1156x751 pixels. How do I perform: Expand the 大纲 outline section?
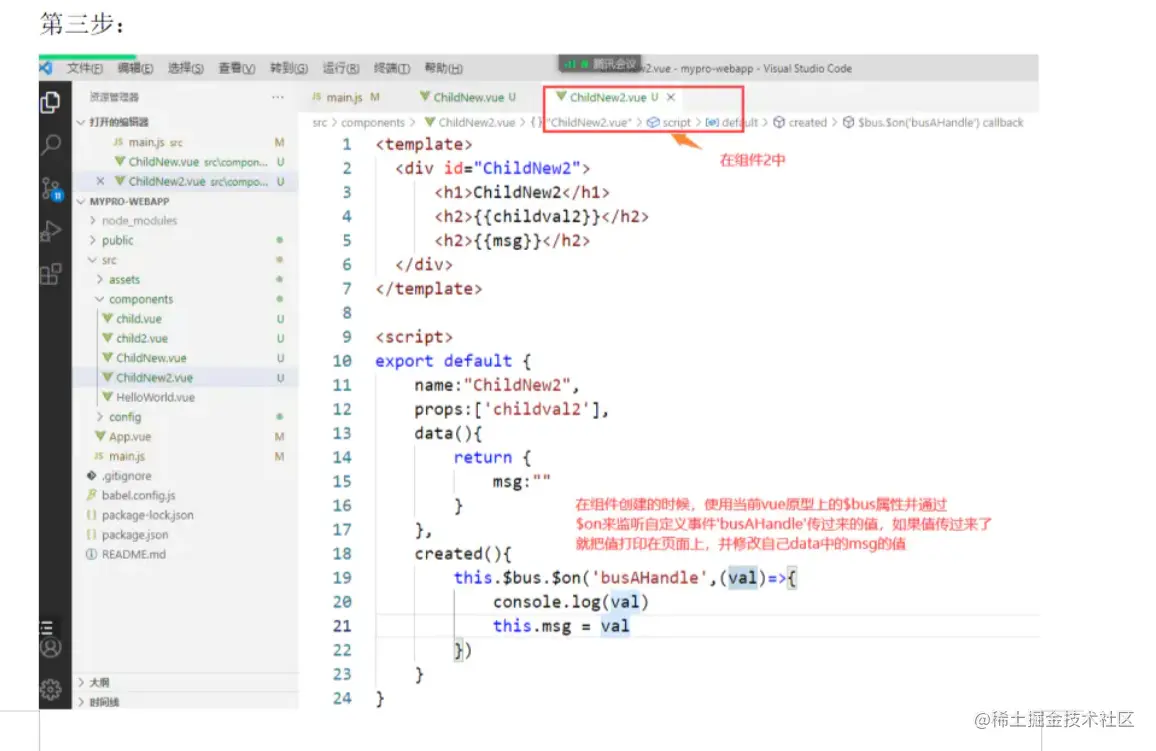[99, 682]
